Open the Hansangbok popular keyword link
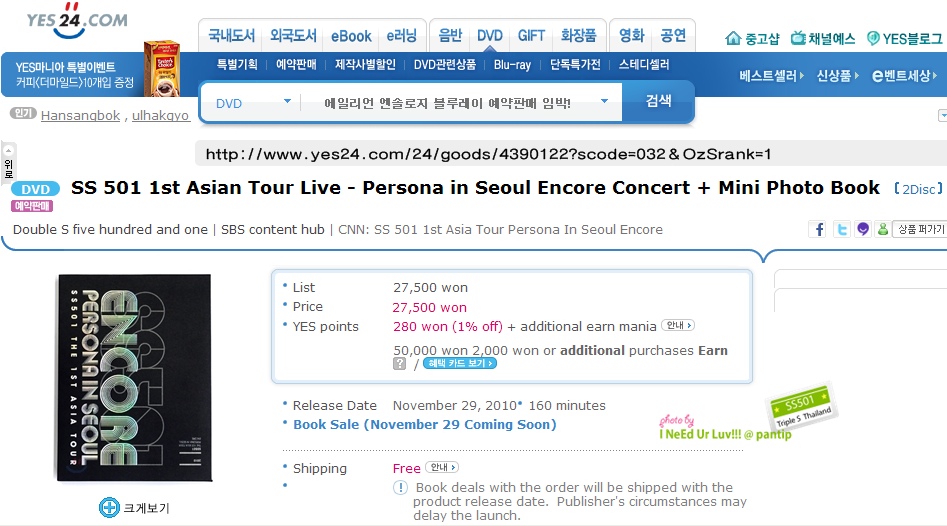Screen dimensions: 947x526 pos(80,115)
